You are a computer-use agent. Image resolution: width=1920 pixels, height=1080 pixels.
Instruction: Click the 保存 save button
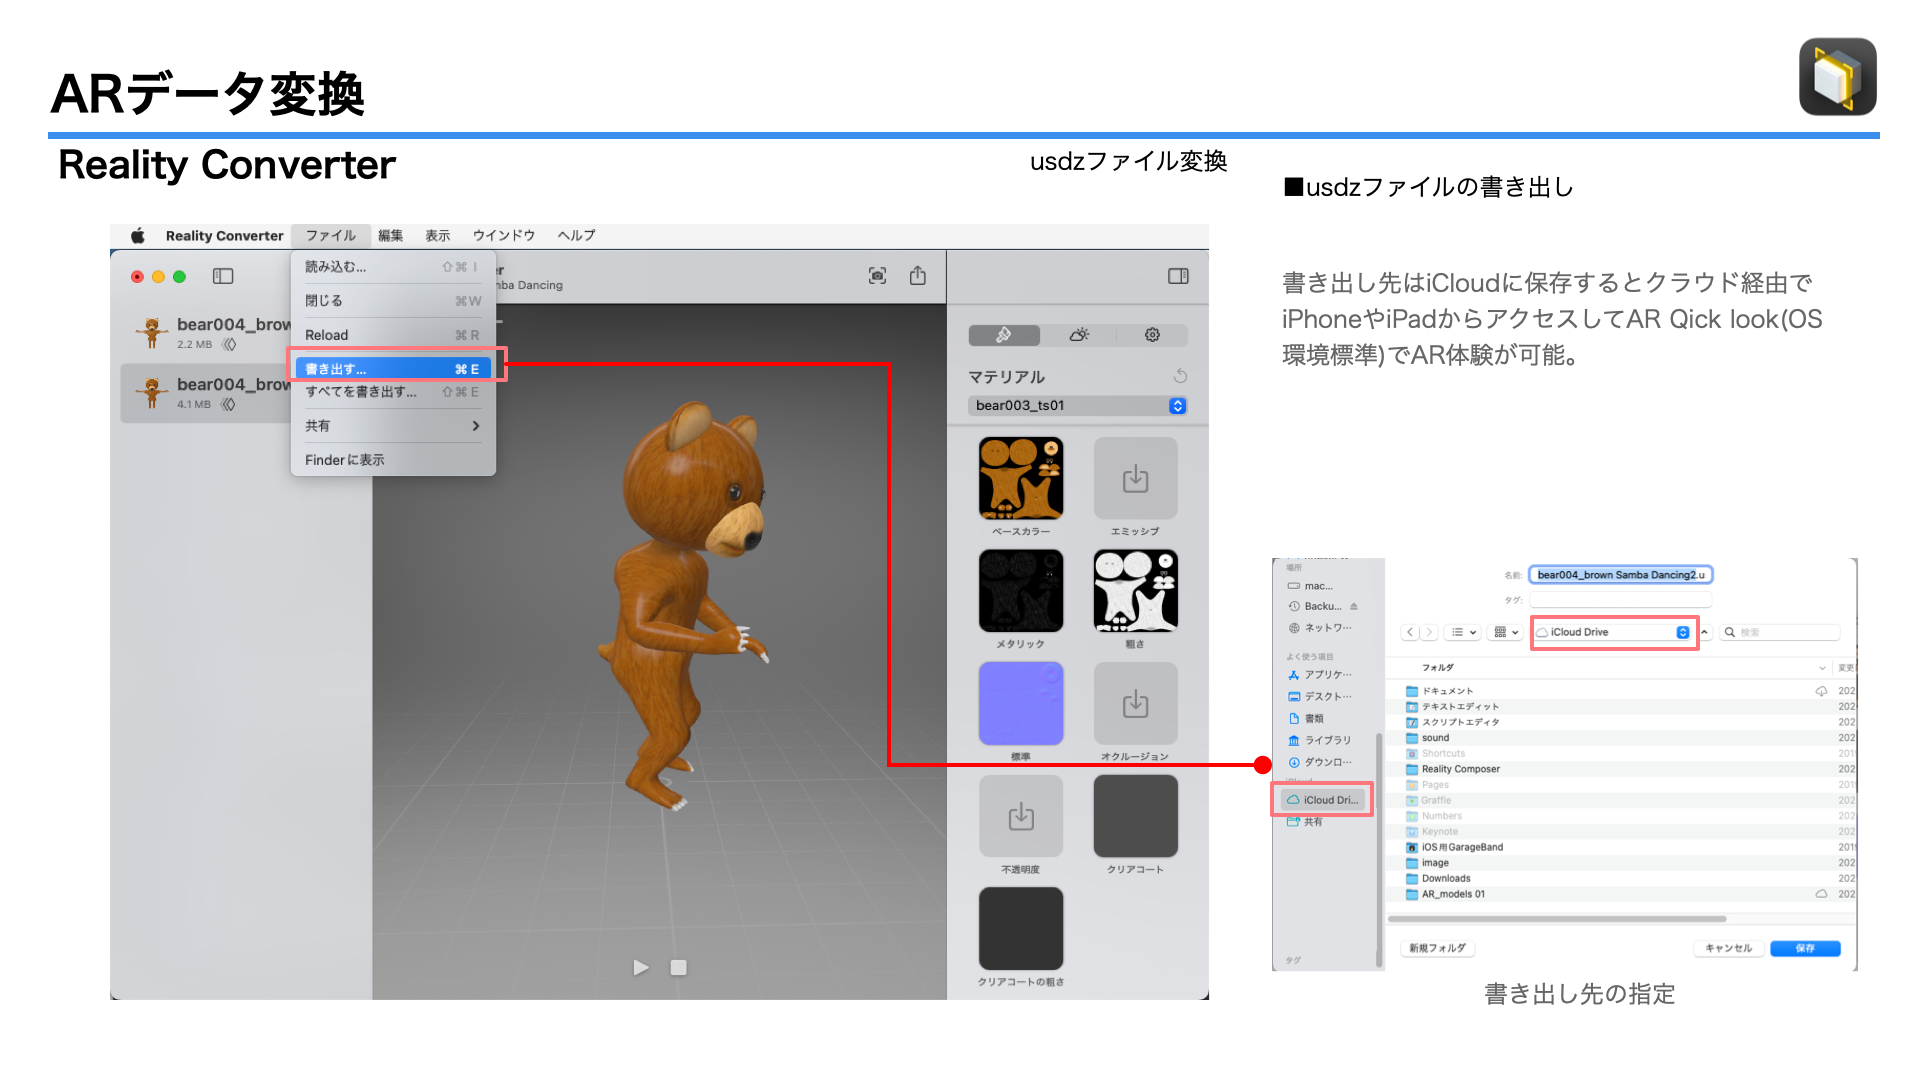(1804, 948)
